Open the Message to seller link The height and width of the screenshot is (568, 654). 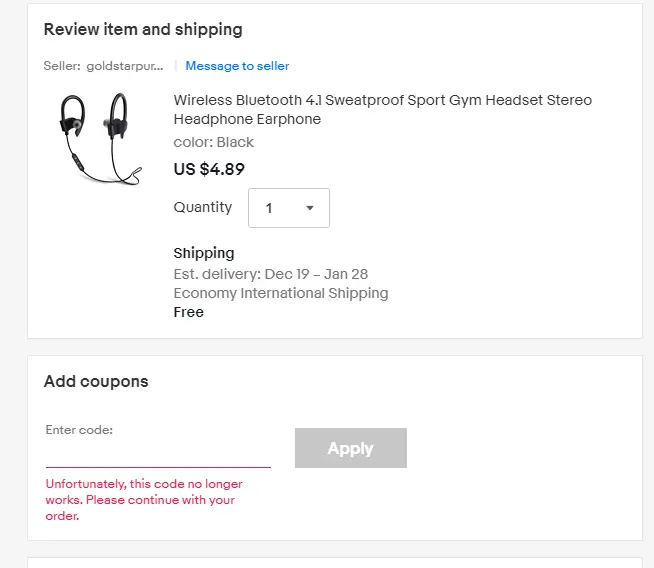(237, 66)
